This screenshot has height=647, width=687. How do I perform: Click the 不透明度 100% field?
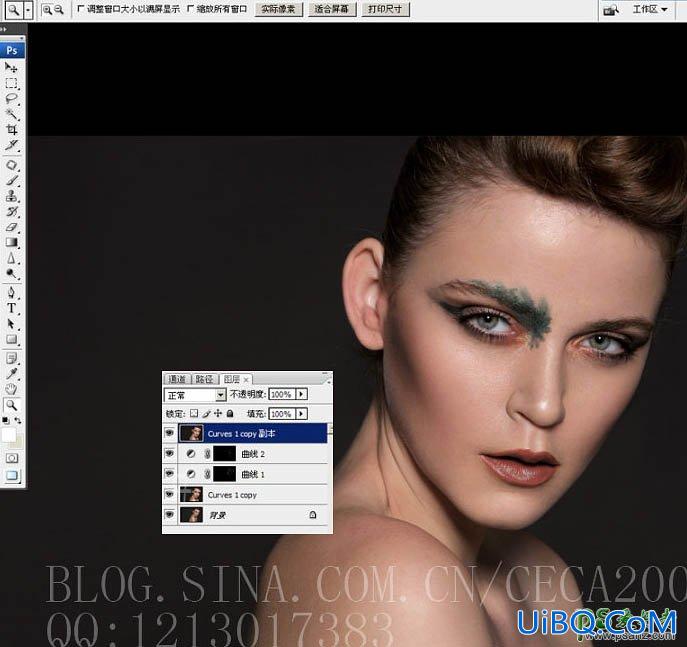[x=282, y=394]
